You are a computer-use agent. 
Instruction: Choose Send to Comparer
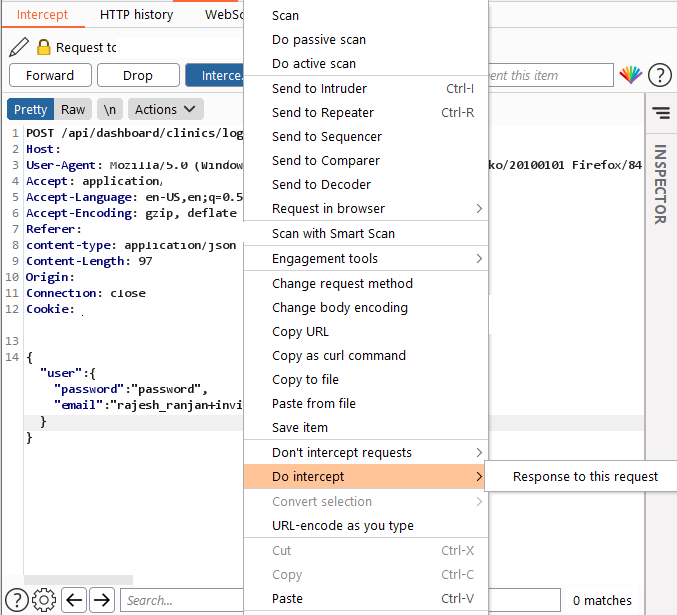[x=366, y=161]
